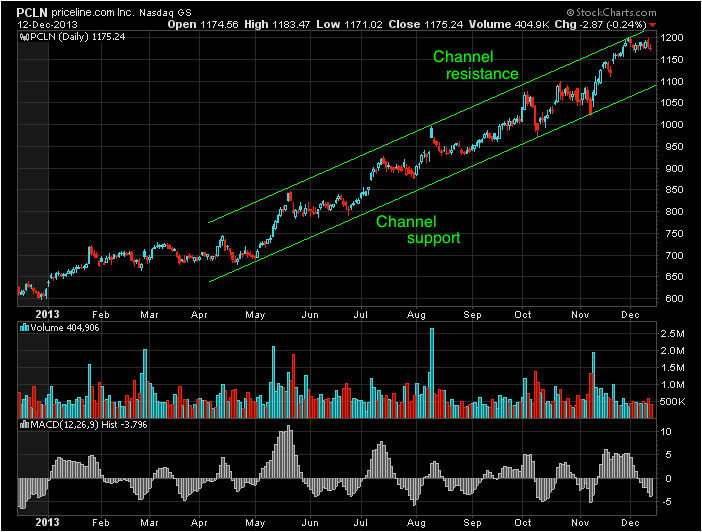This screenshot has width=702, height=532.
Task: Click 'Jun' on the MACD panel date axis
Action: point(310,523)
